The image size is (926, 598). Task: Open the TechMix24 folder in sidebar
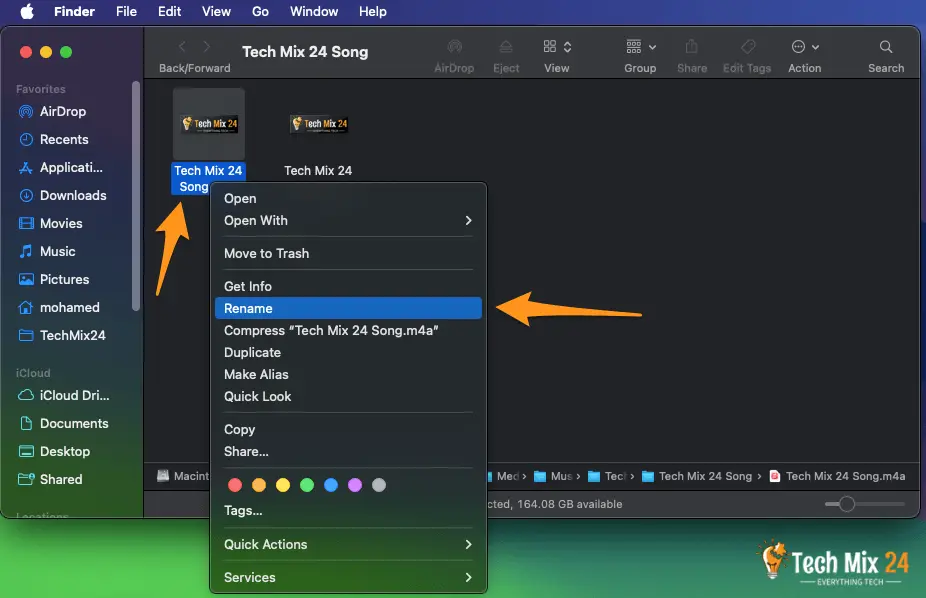pyautogui.click(x=62, y=335)
